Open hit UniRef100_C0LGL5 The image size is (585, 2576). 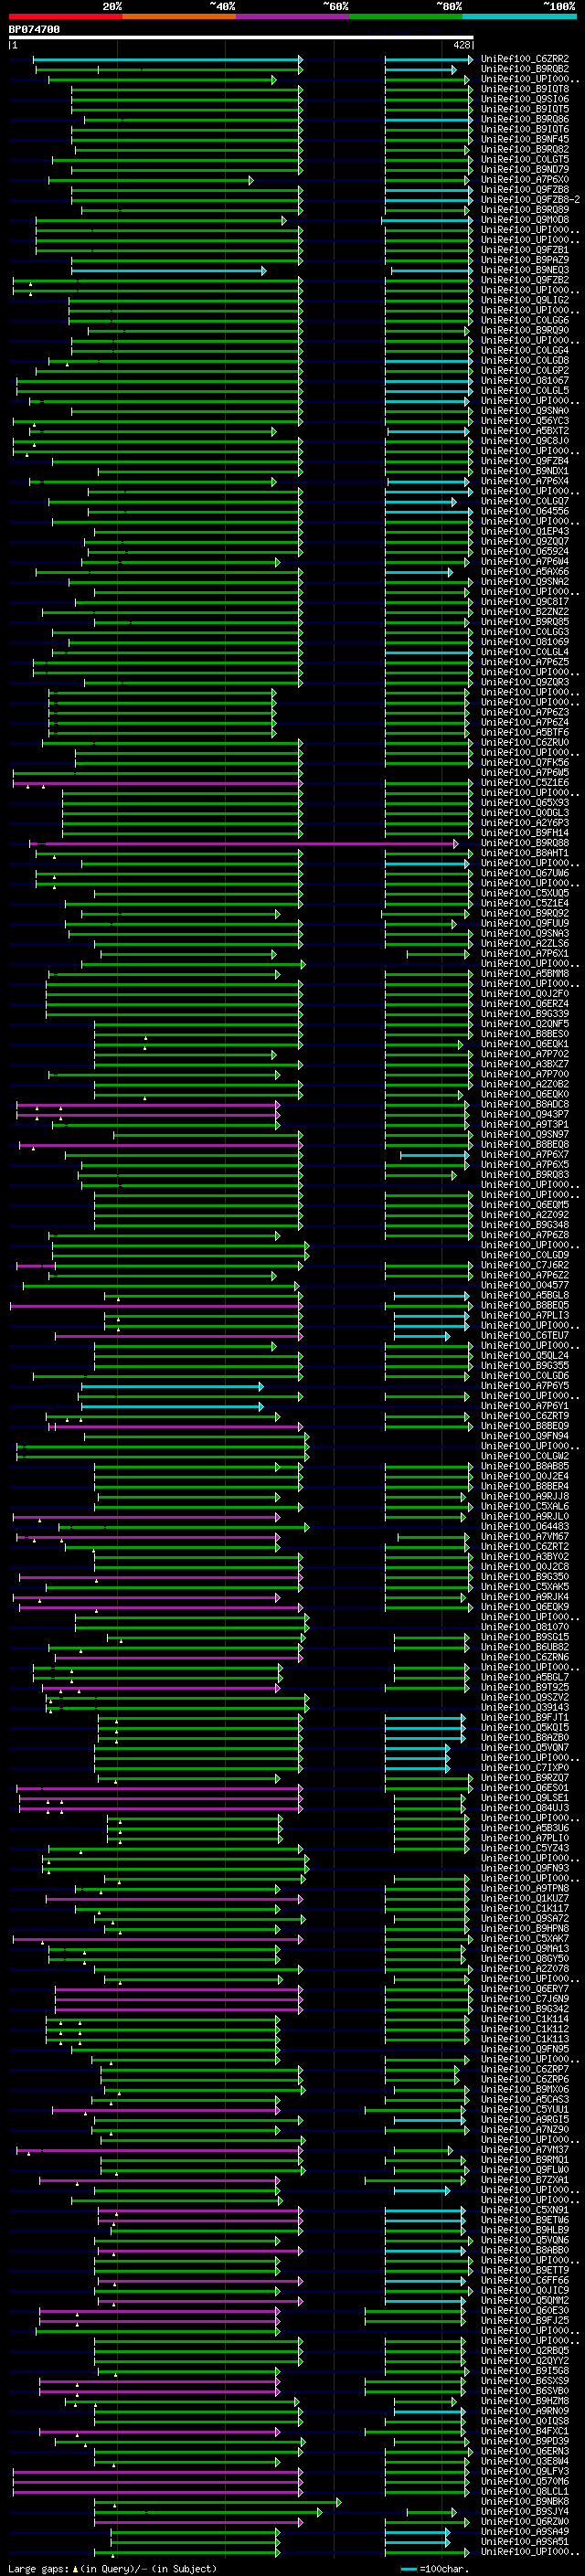click(x=525, y=391)
